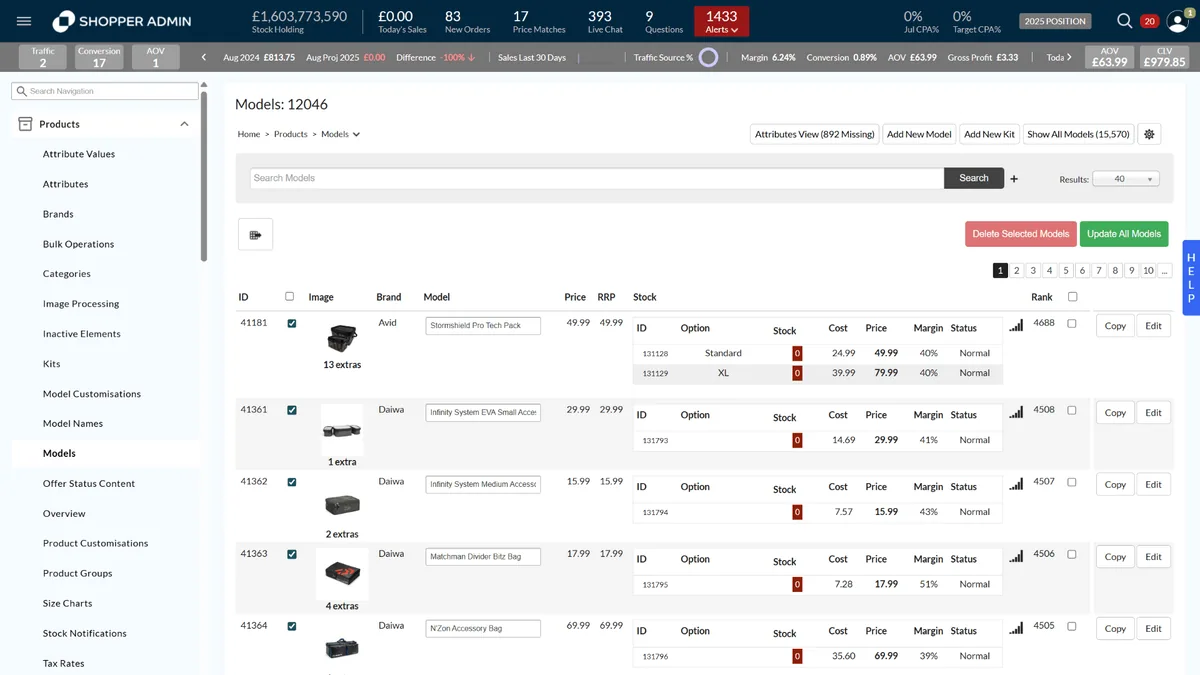Open the Brands sidebar item

58,214
